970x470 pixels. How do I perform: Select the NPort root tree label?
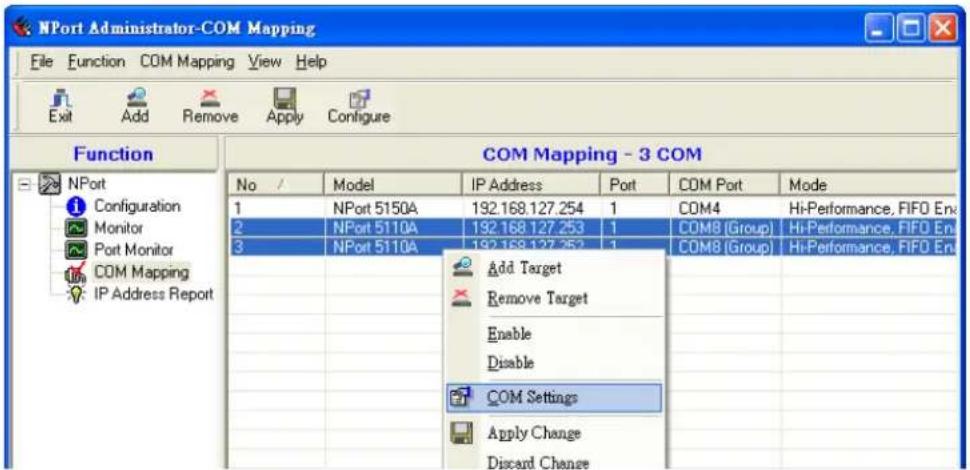pyautogui.click(x=85, y=184)
